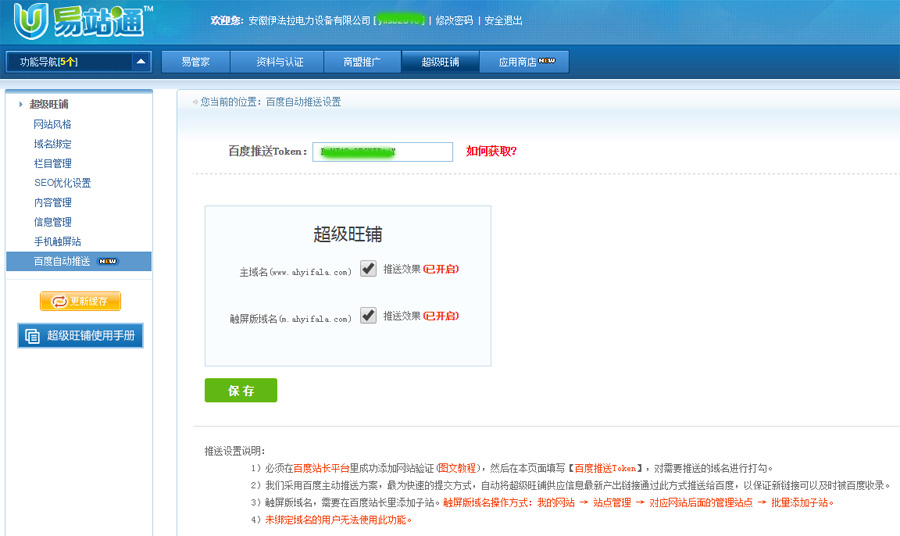Open 栏目管理 in the sidebar
The width and height of the screenshot is (900, 536).
click(x=52, y=163)
